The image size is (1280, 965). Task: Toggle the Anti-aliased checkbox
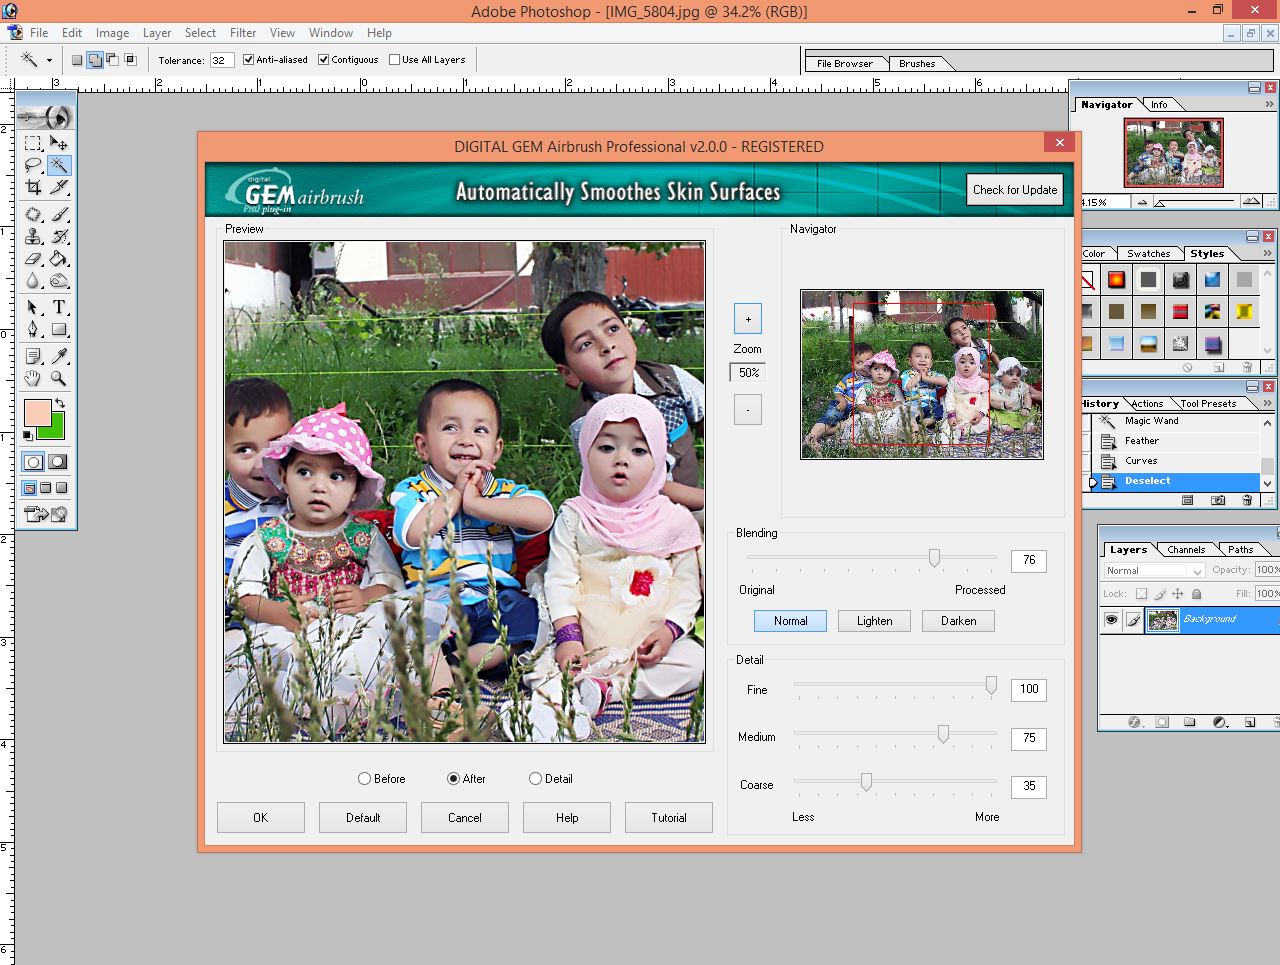point(248,59)
